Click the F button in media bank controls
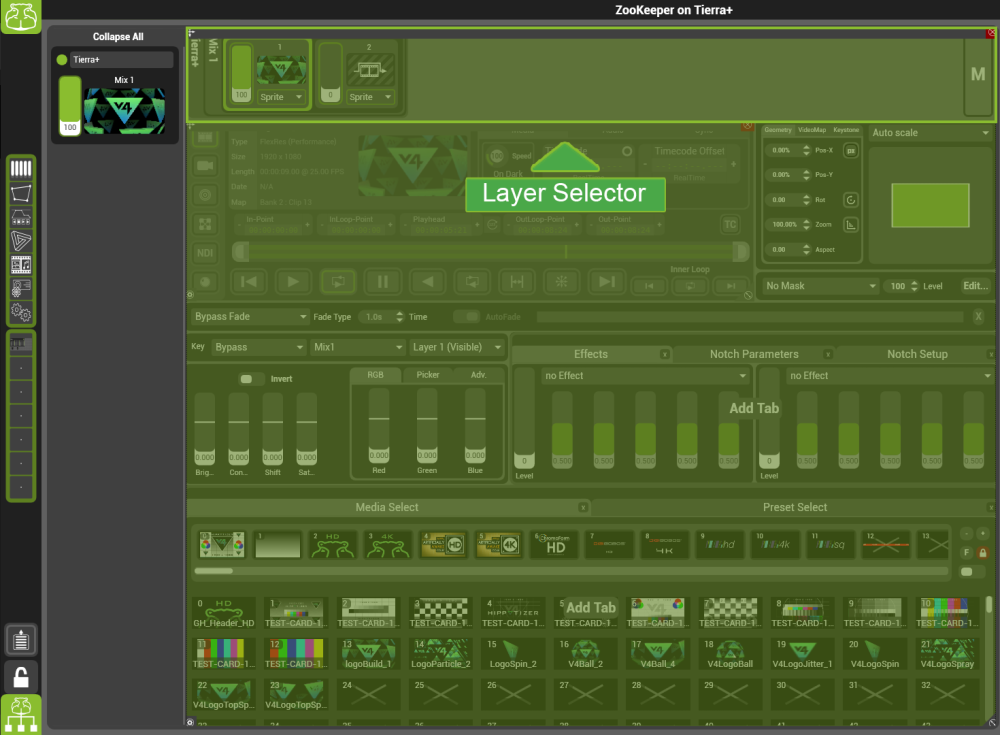The height and width of the screenshot is (735, 1000). [x=967, y=553]
